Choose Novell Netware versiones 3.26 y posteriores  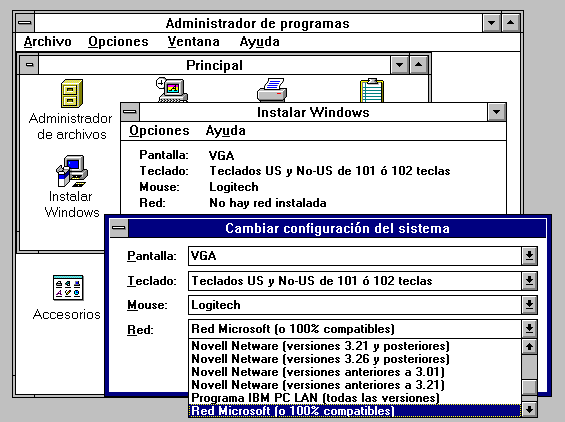click(x=355, y=359)
